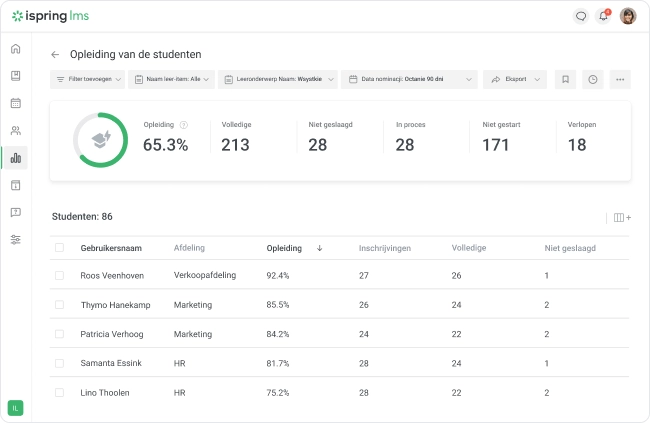Screen dimensions: 650x423
Task: Check the box for Roos Veenhoven
Action: pyautogui.click(x=59, y=275)
